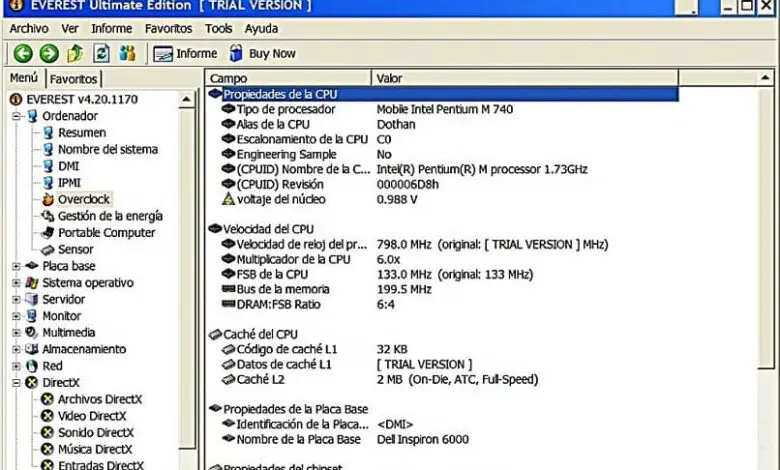Click the Overclock flame icon

(x=48, y=199)
